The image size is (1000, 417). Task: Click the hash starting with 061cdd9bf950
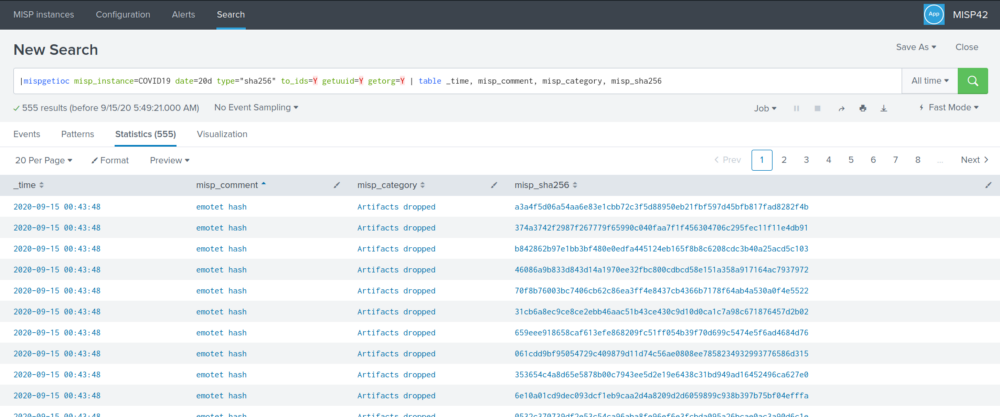(661, 354)
